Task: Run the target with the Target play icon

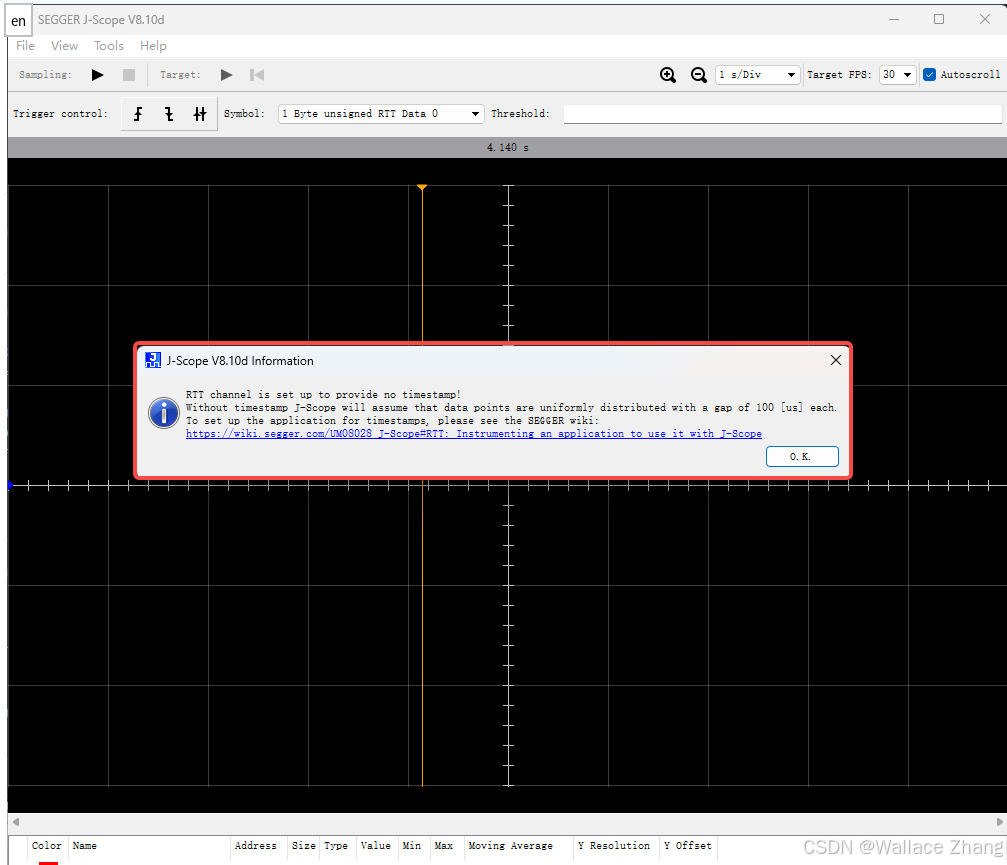Action: tap(227, 75)
